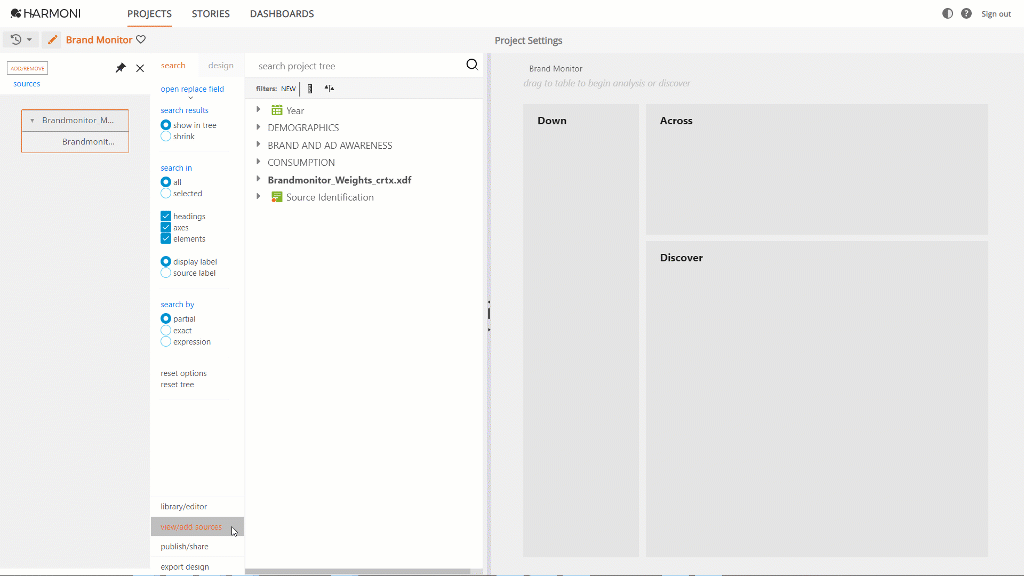1024x576 pixels.
Task: Favorite Brand Monitor with heart icon
Action: pos(141,39)
